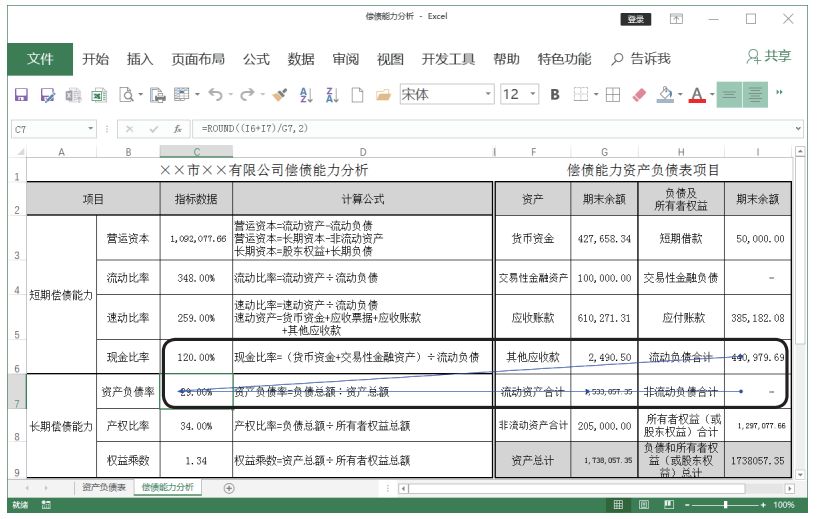Open Name Box dropdown showing C7
The width and height of the screenshot is (817, 519).
click(91, 128)
